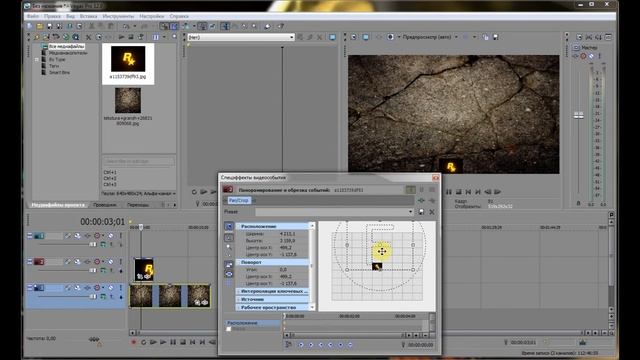This screenshot has height=360, width=640.
Task: Open the media views dropdown arrow
Action: tap(164, 37)
